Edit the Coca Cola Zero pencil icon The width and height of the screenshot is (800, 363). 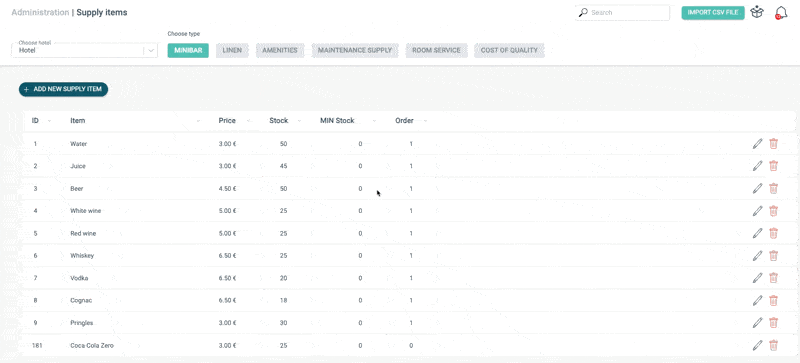click(x=758, y=345)
